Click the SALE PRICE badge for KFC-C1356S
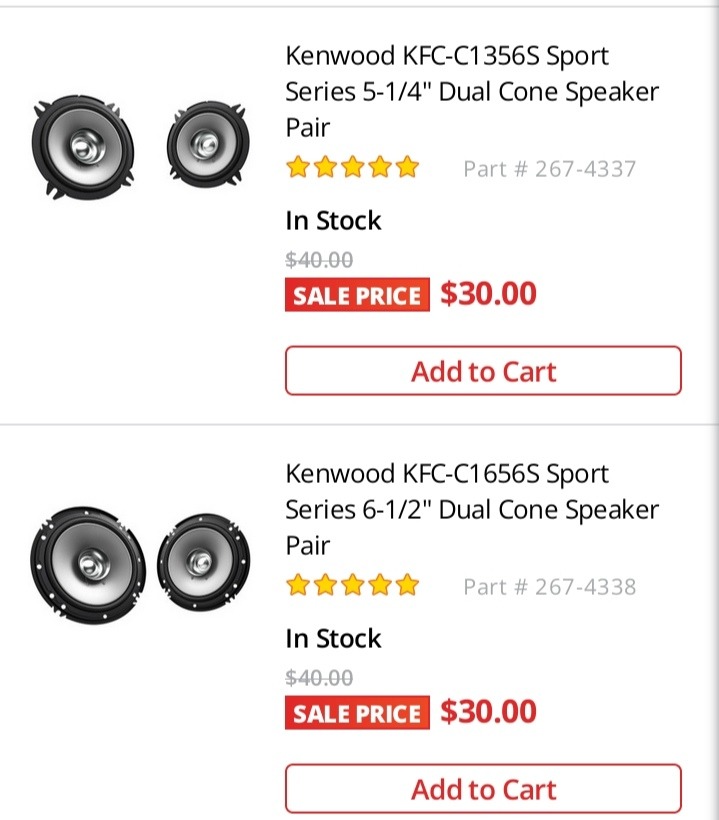 coord(357,295)
